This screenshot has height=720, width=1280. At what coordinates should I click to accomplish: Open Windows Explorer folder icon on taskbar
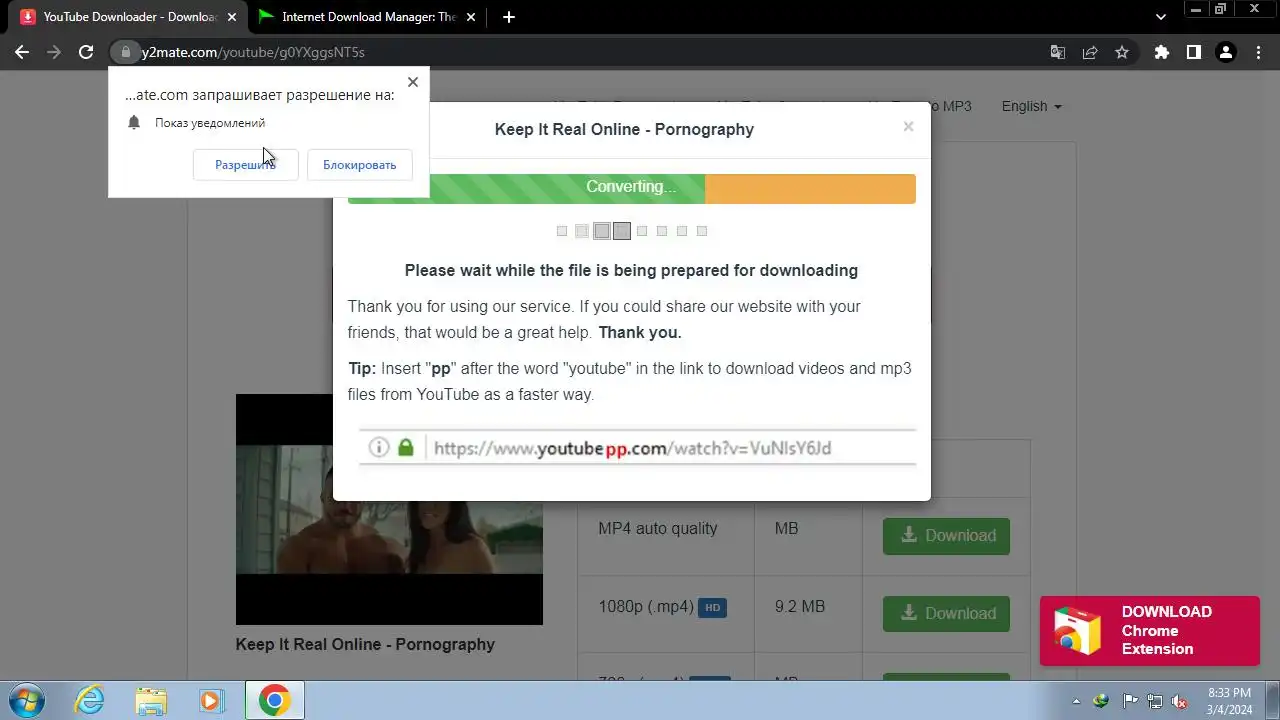(x=151, y=700)
